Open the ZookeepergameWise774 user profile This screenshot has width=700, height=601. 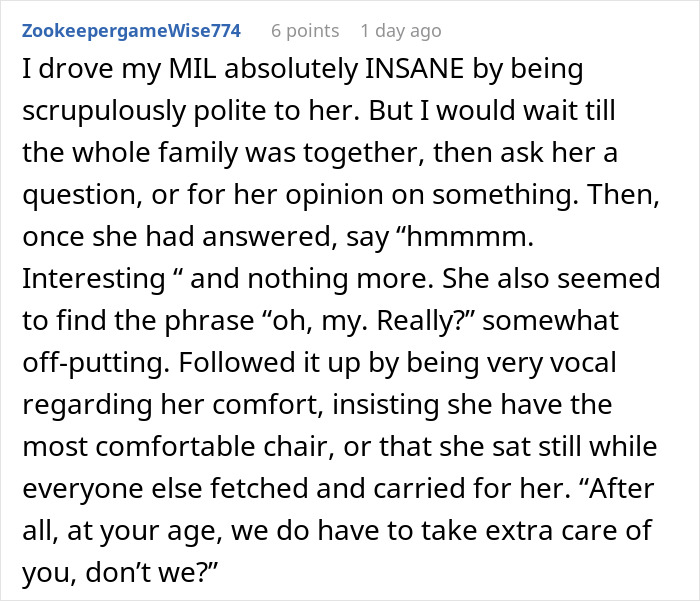click(x=129, y=31)
